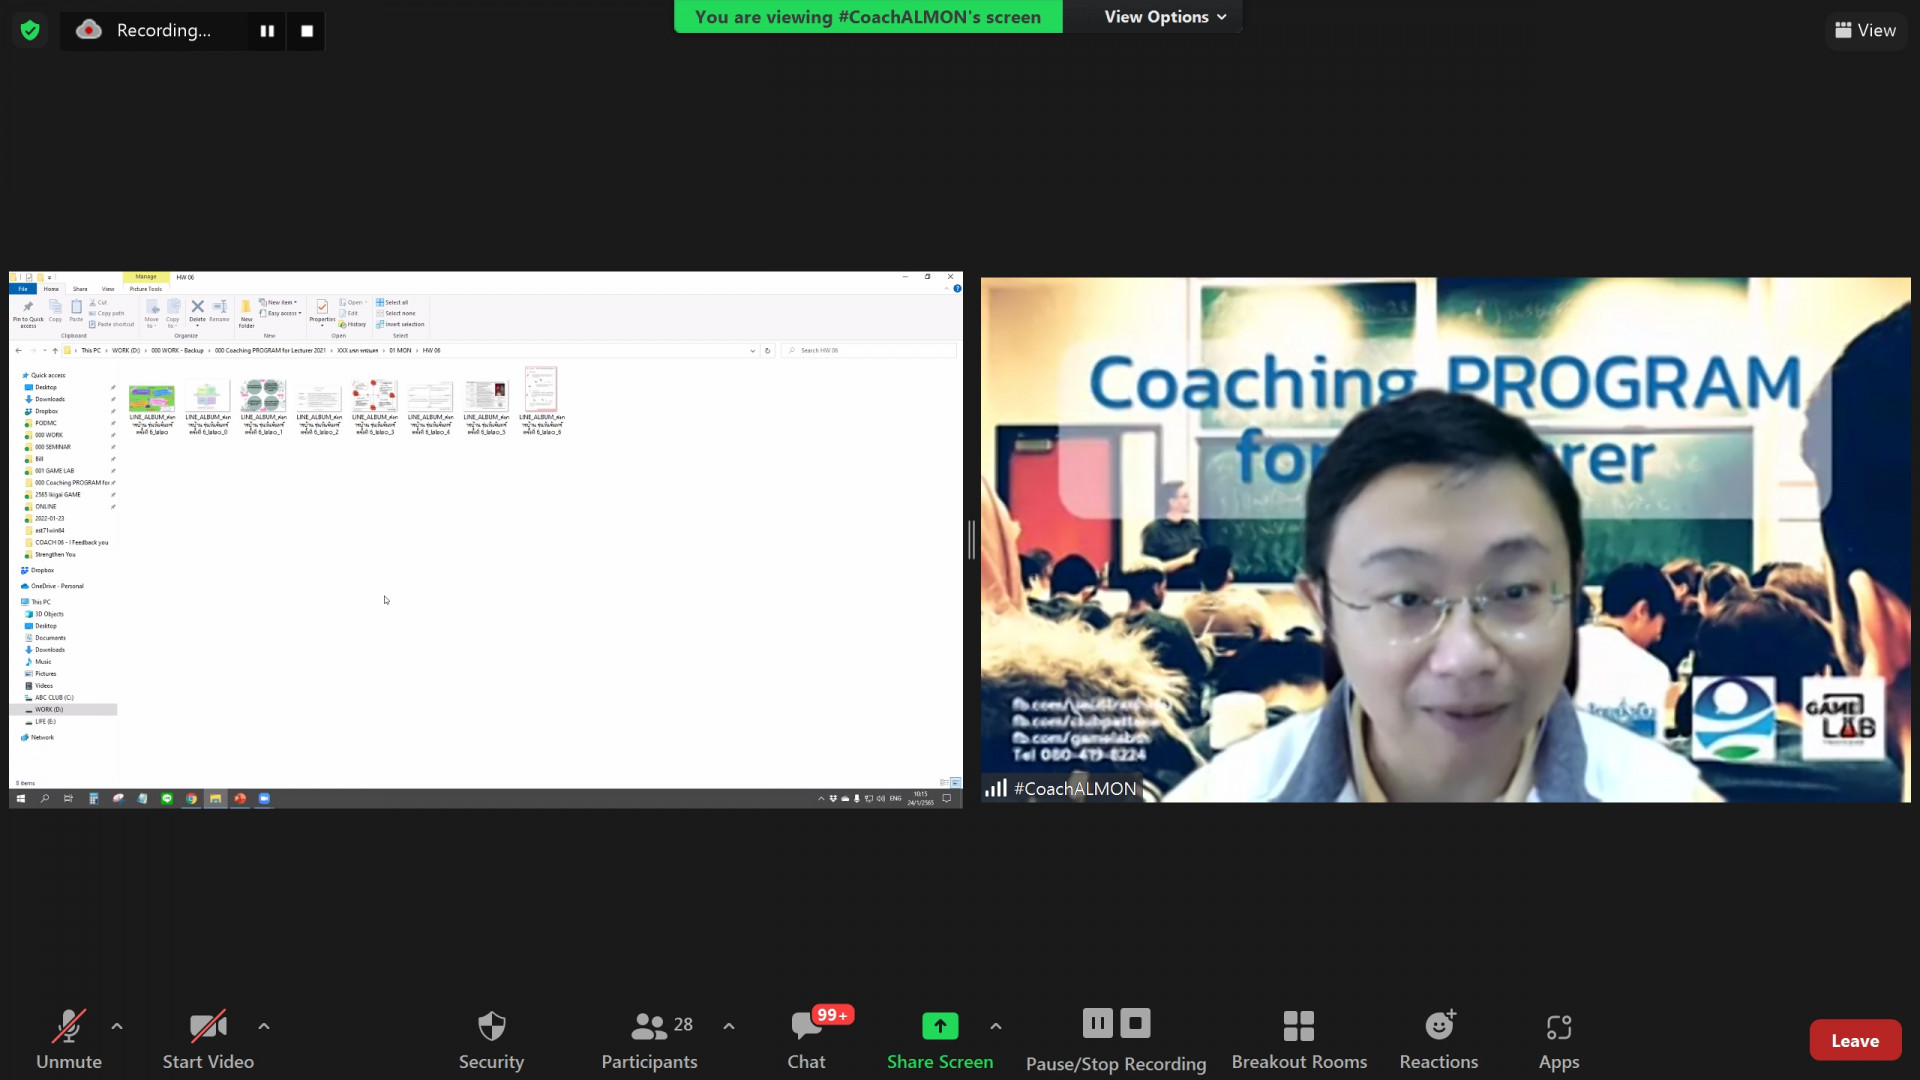Expand Share Screen options chevron
The image size is (1920, 1080).
pyautogui.click(x=996, y=1026)
